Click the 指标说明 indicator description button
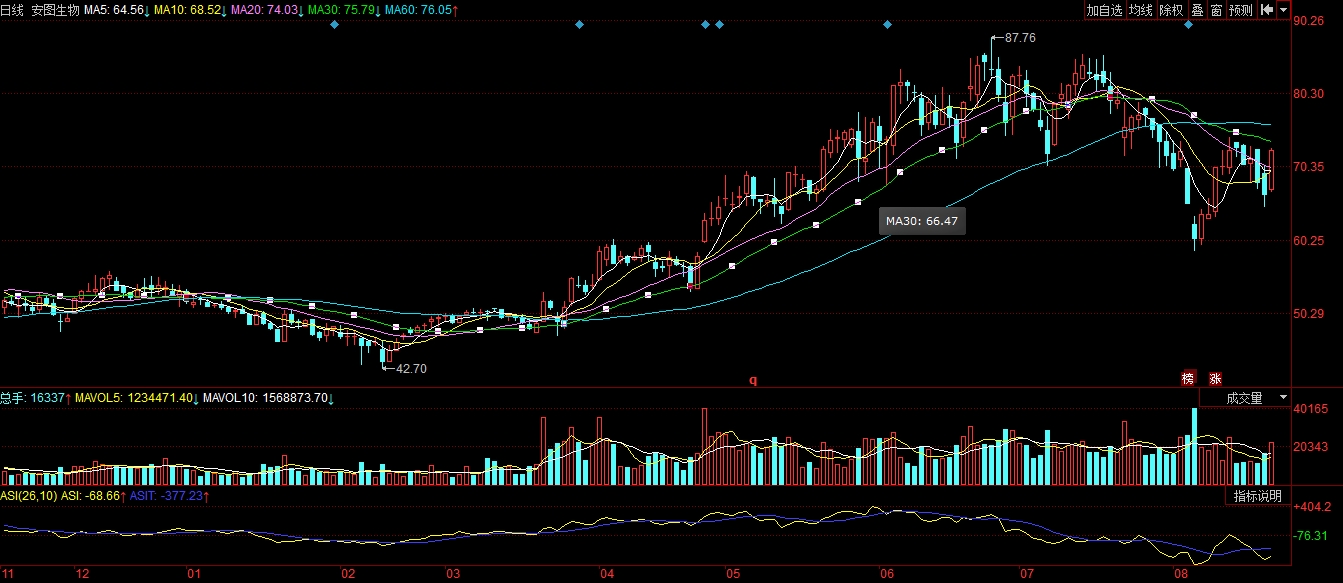This screenshot has width=1343, height=583. (x=1258, y=497)
